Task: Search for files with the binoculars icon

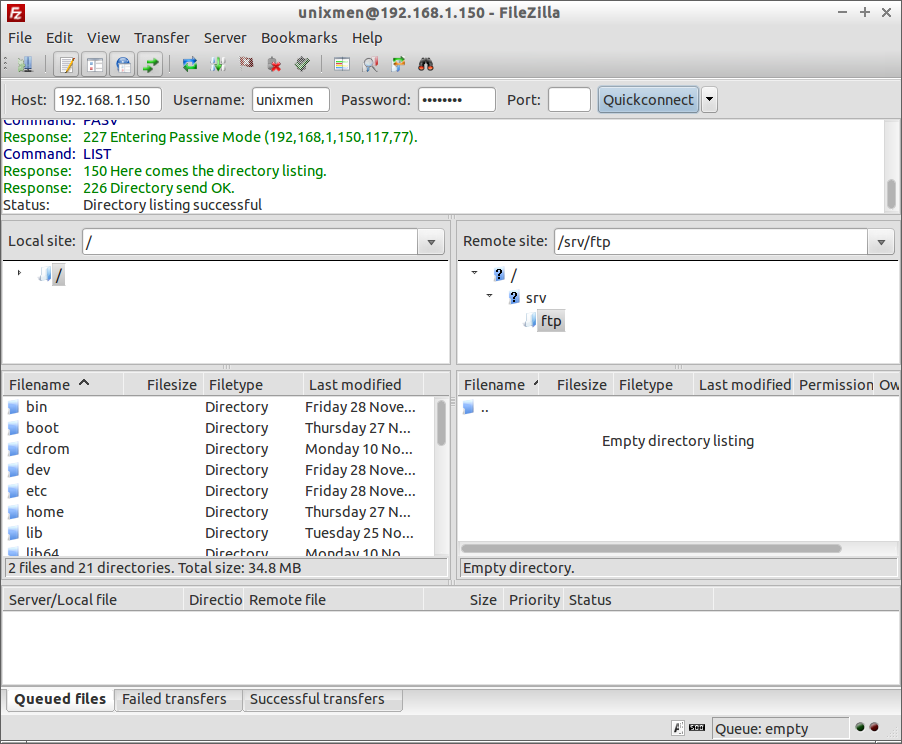Action: pyautogui.click(x=426, y=64)
